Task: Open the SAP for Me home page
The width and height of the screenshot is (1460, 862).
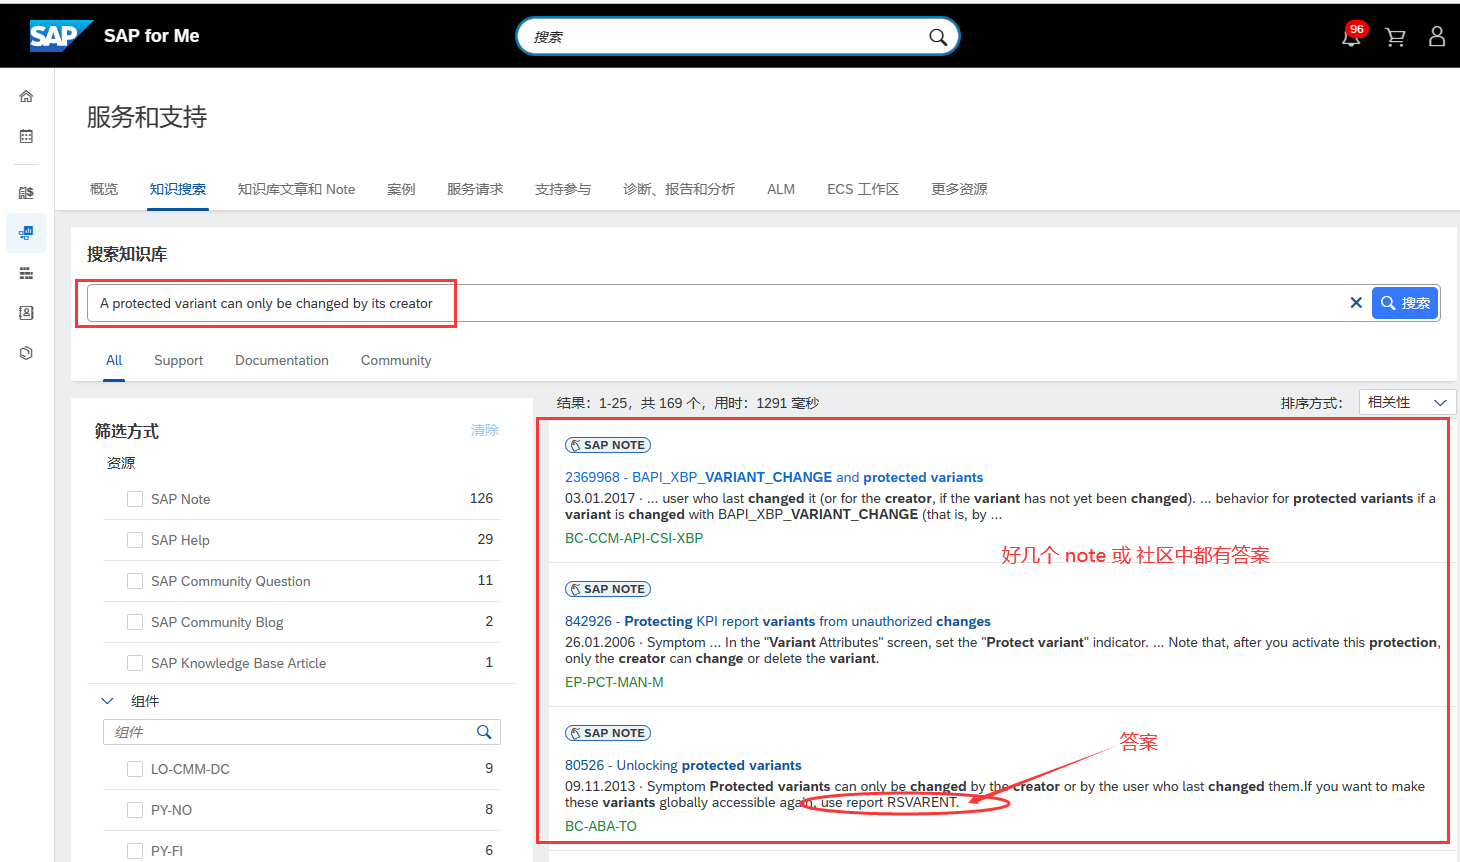Action: coord(25,95)
